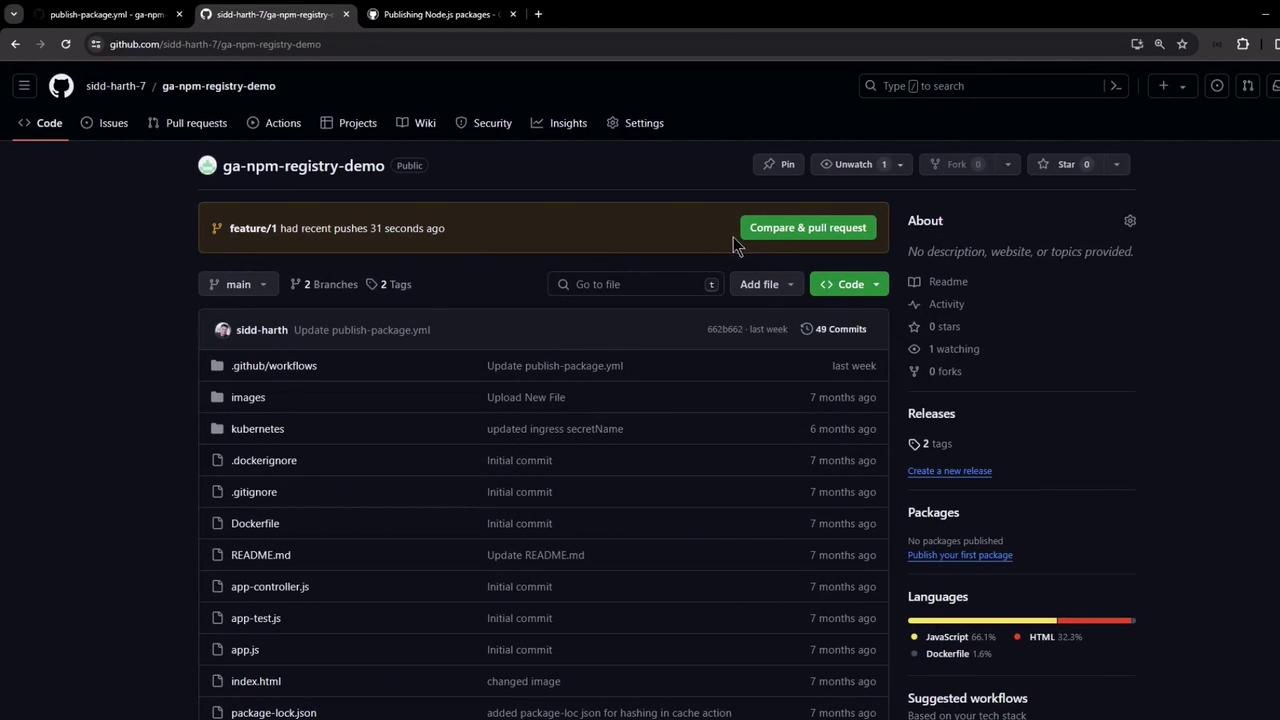Click Compare & pull request button
The image size is (1280, 720).
tap(808, 228)
